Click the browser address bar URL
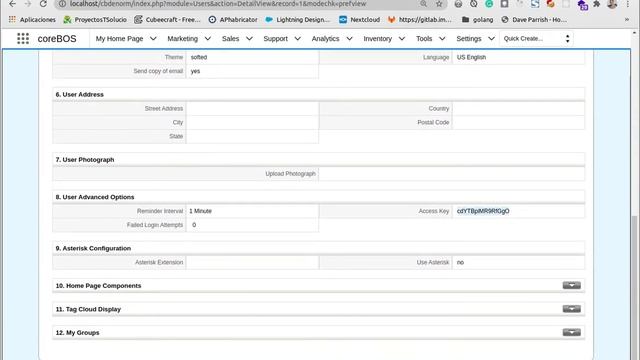Image resolution: width=640 pixels, height=360 pixels. 218,4
